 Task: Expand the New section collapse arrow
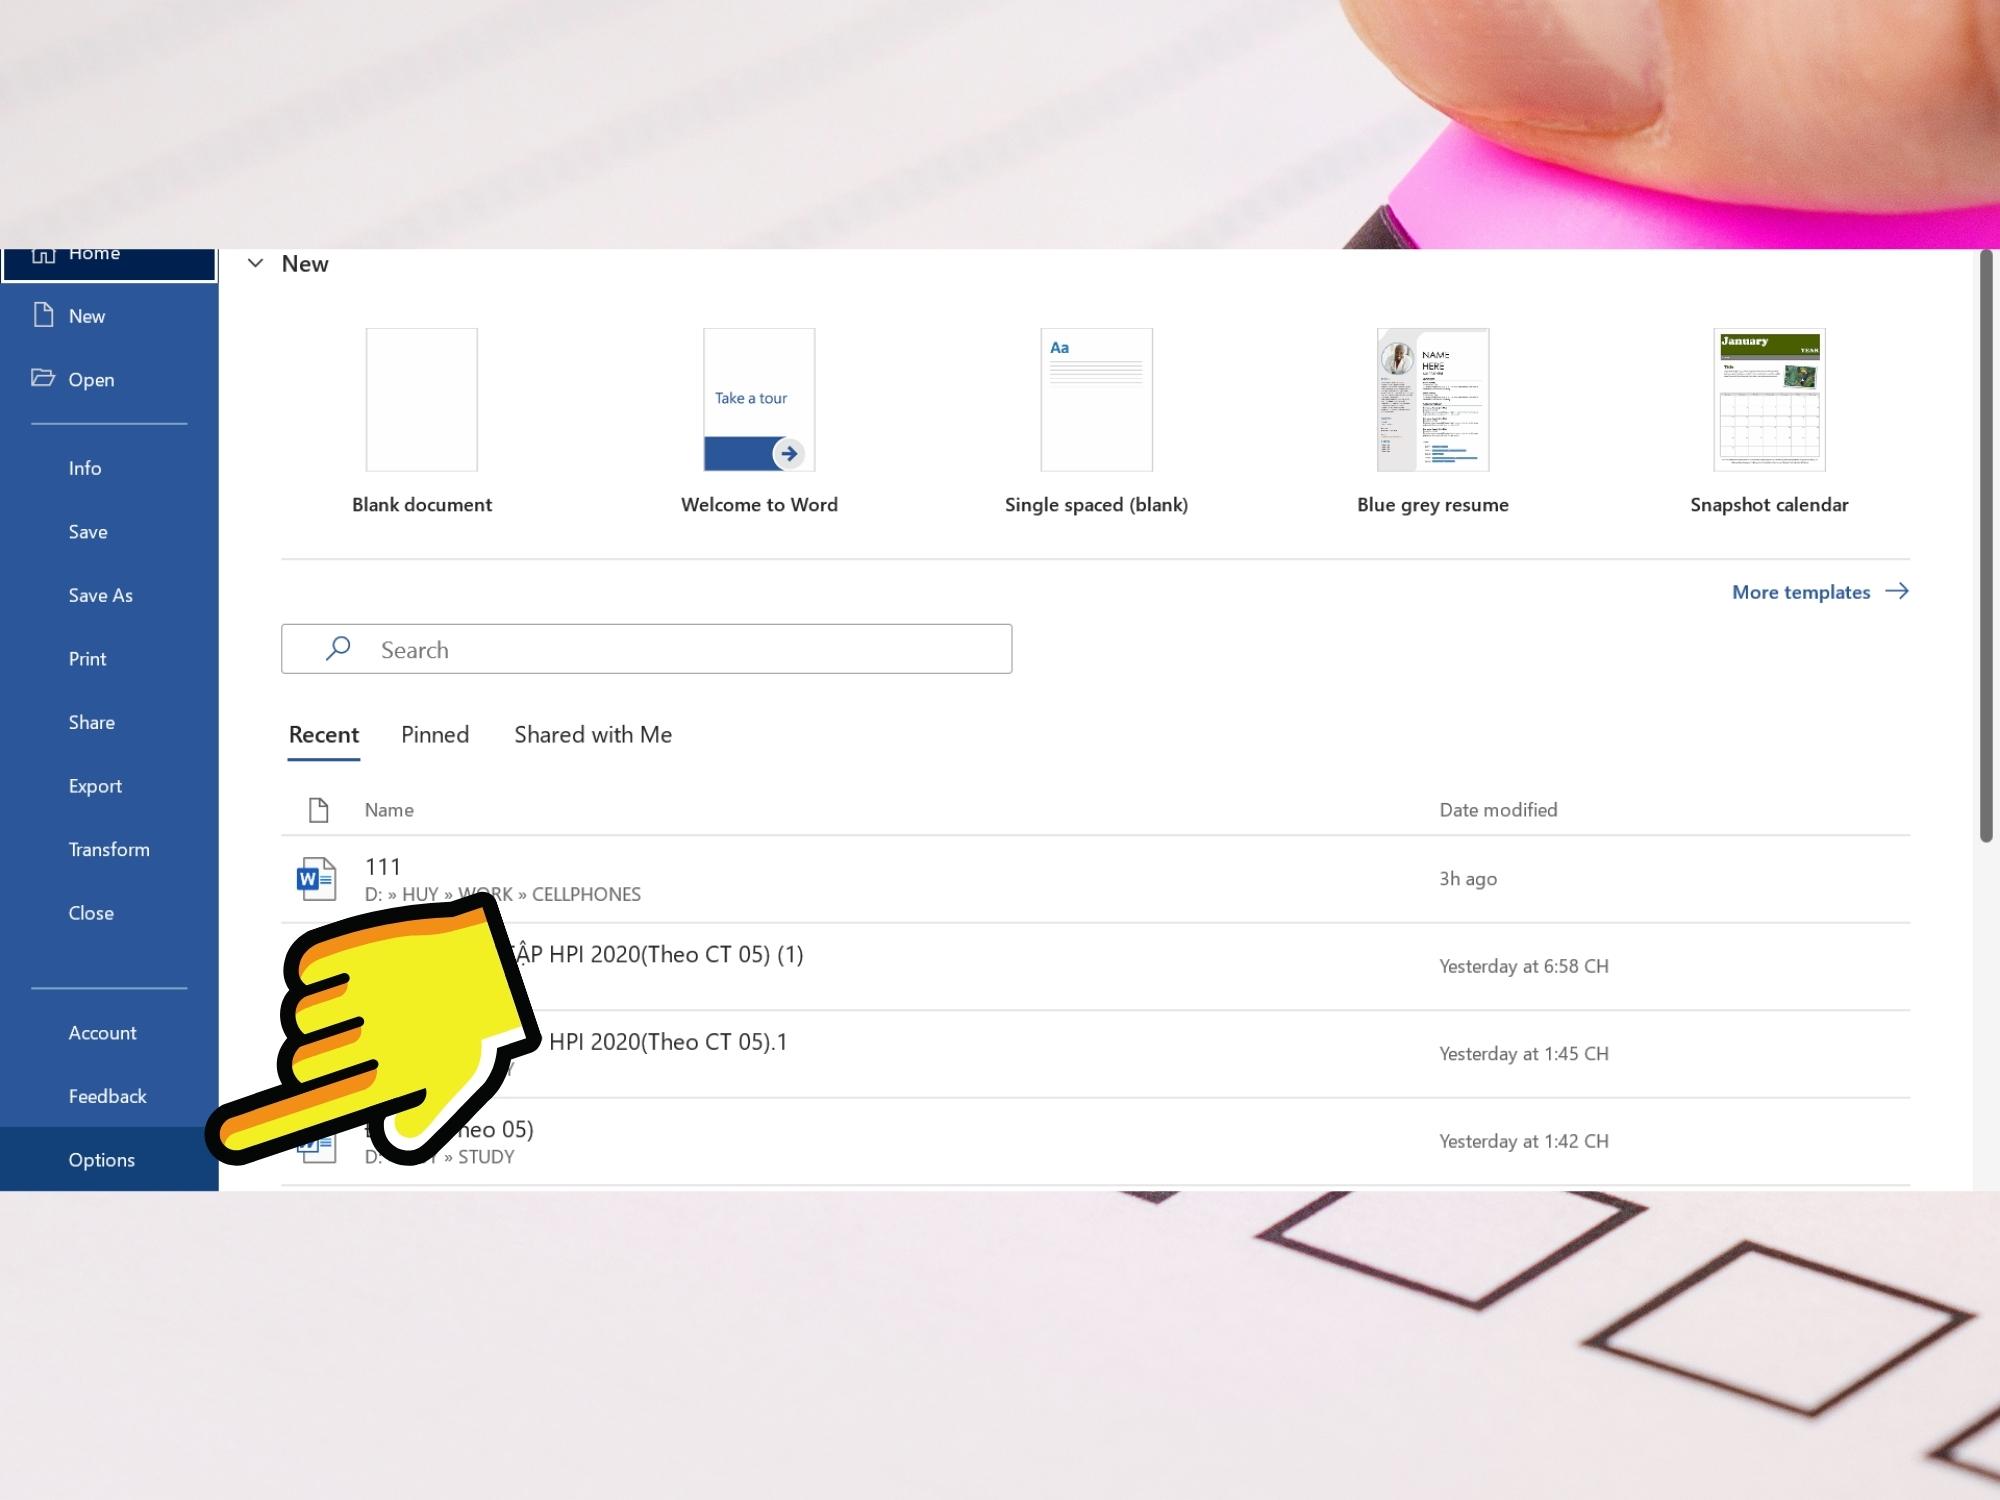[255, 263]
